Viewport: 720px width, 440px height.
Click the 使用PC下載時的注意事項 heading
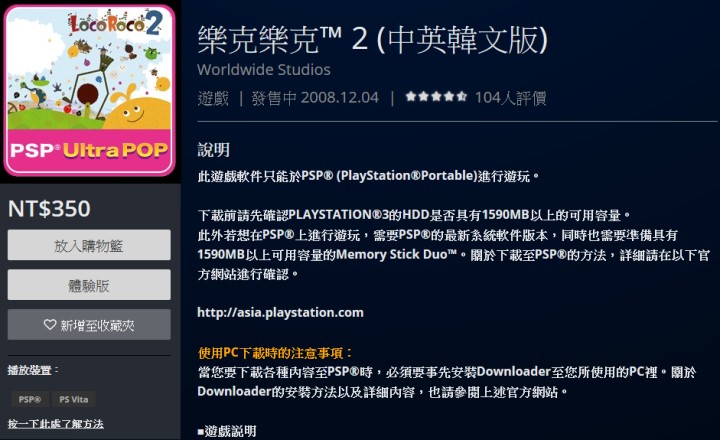[x=275, y=353]
